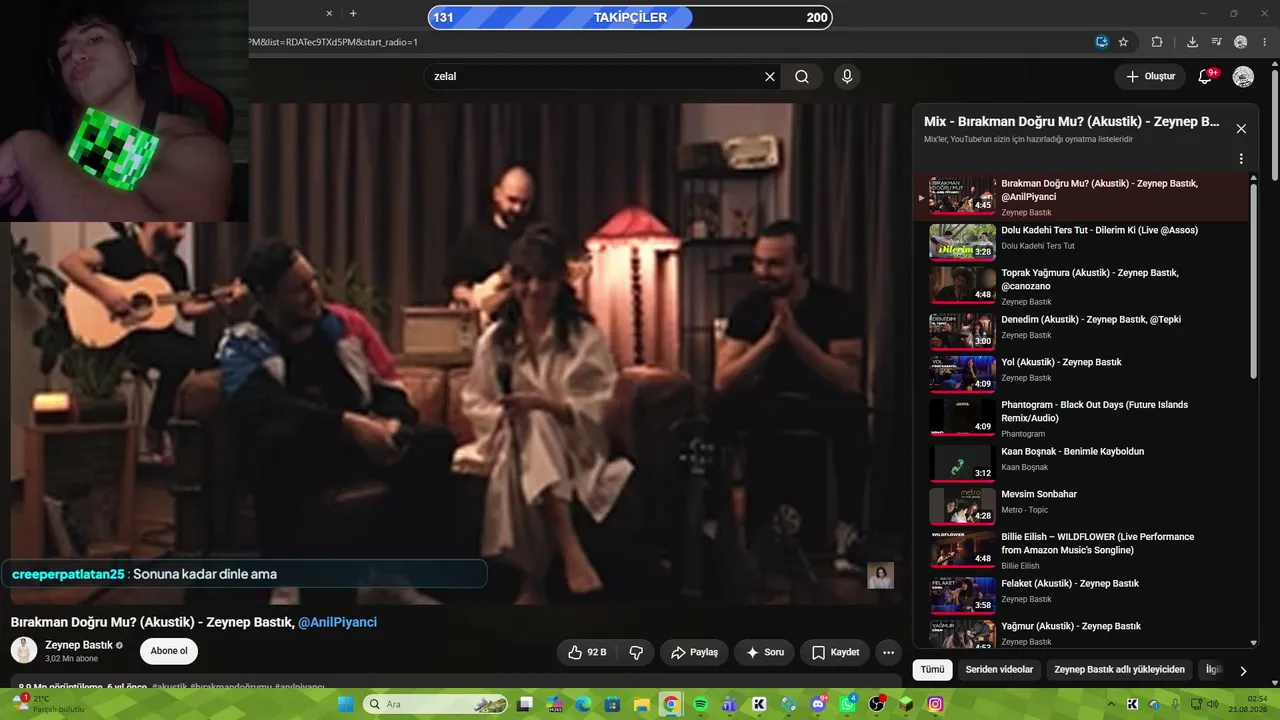1280x720 pixels.
Task: Open Discord from the taskbar
Action: coord(818,704)
